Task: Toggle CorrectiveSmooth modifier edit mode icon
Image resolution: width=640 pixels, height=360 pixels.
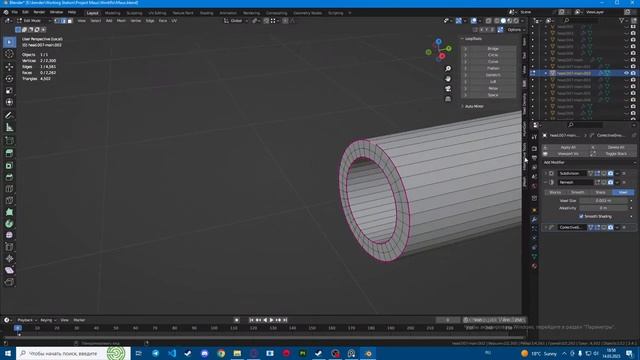Action: 598,227
